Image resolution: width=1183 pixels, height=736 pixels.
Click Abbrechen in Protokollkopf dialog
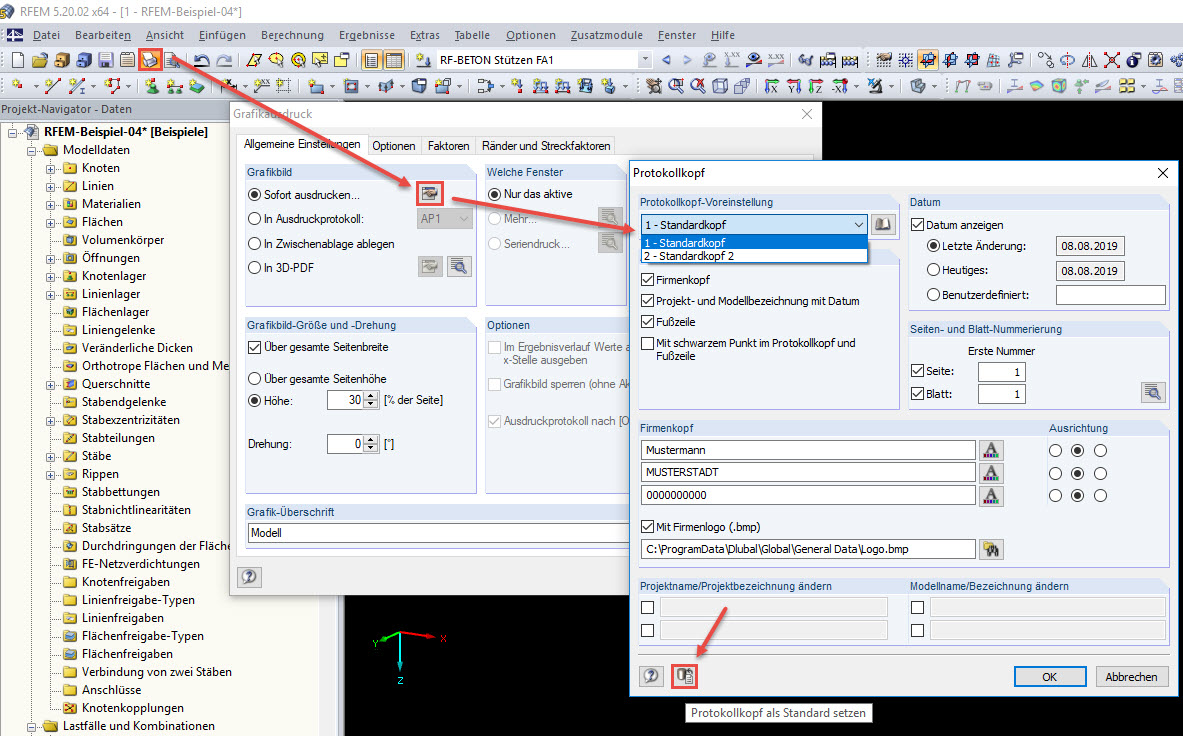(x=1131, y=676)
